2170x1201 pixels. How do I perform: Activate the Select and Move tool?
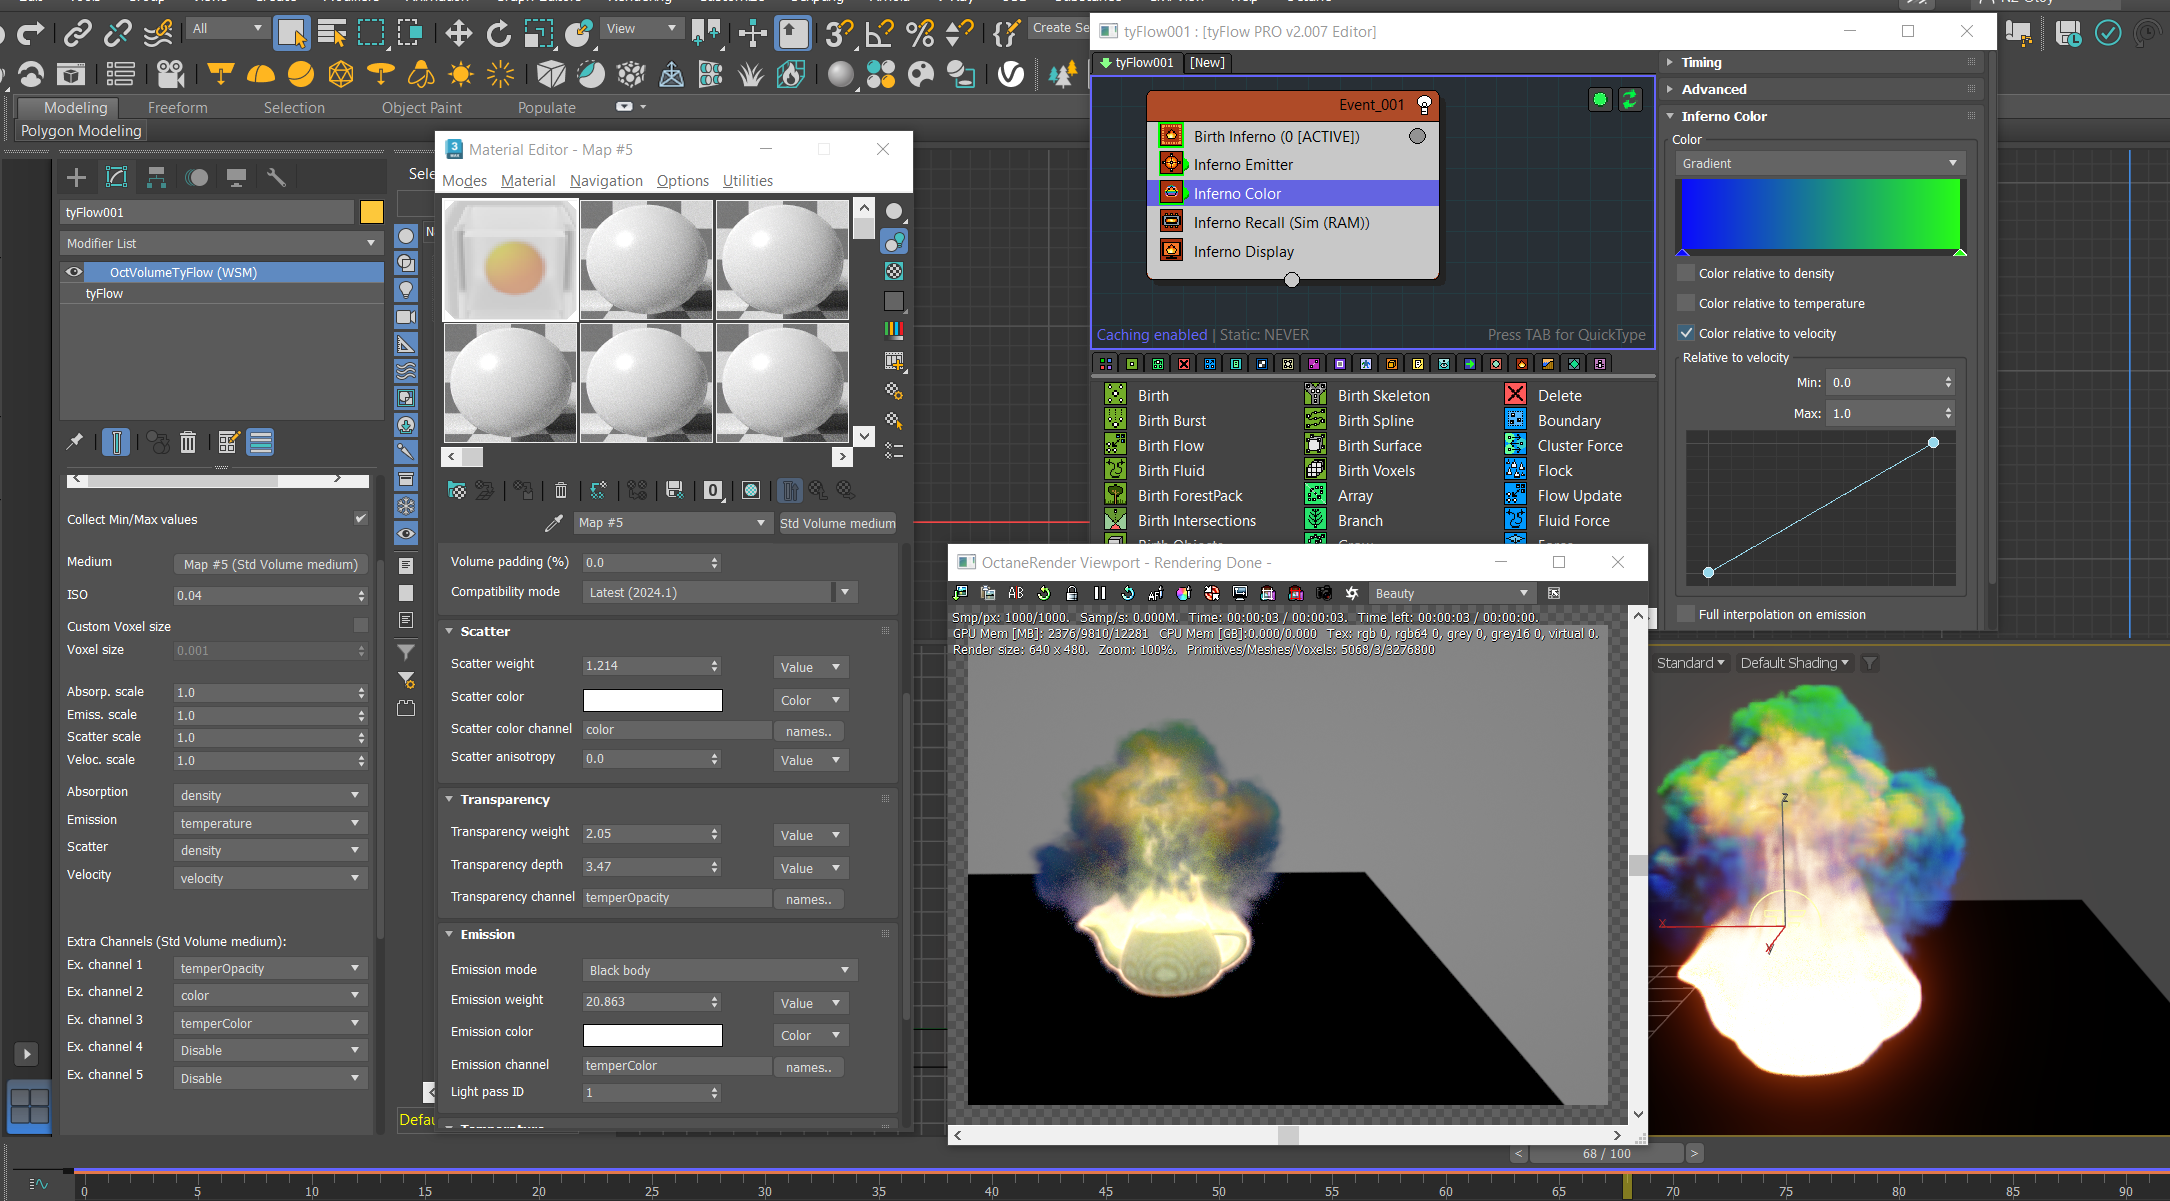click(459, 33)
